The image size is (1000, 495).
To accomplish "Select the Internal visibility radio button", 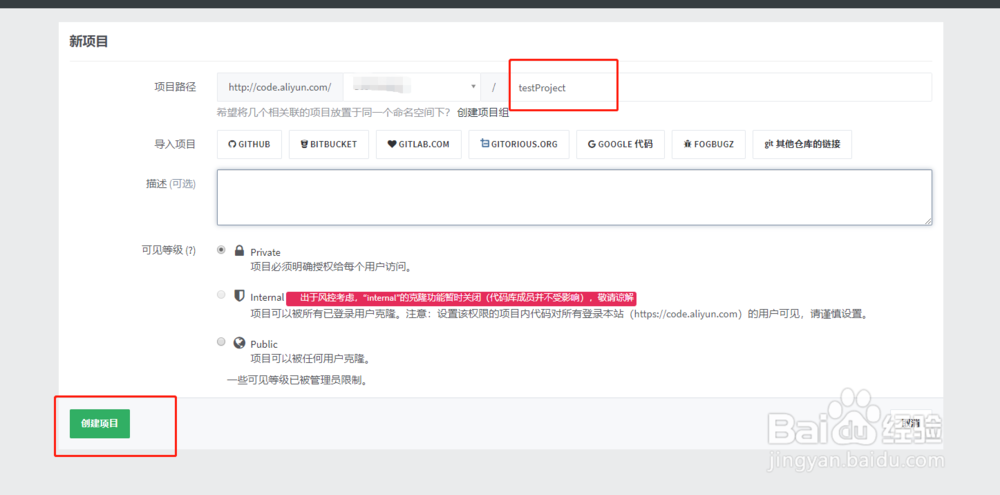I will (221, 295).
